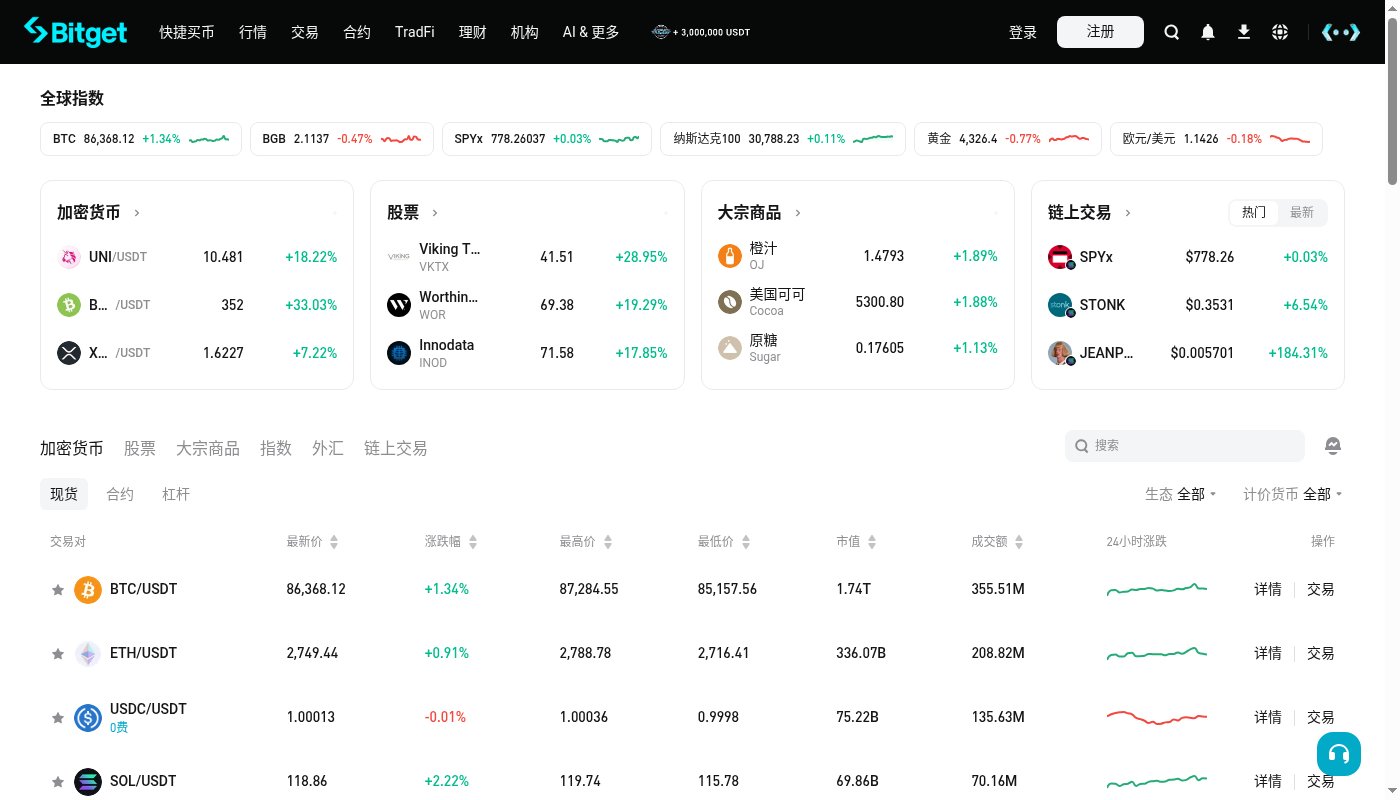Screen dimensions: 1400x800
Task: Click the USDC coin icon
Action: (88, 717)
